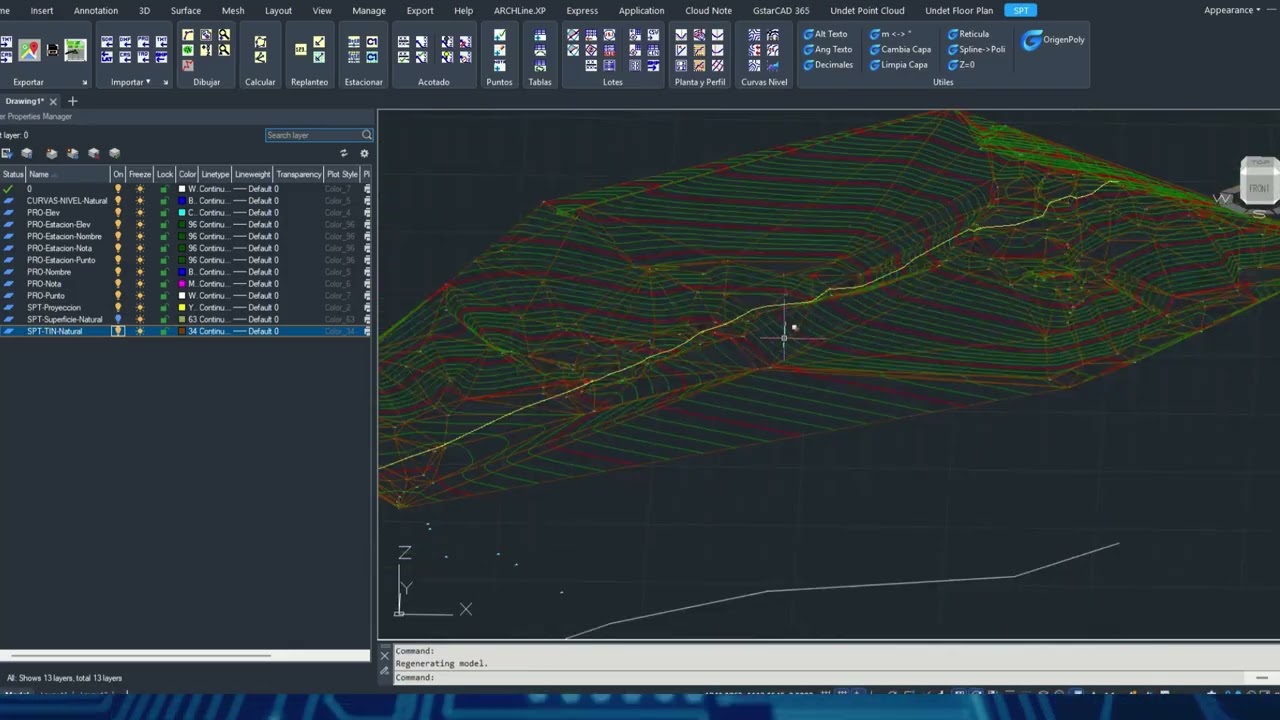Click the Z=0 utility
The width and height of the screenshot is (1280, 720).
(961, 65)
